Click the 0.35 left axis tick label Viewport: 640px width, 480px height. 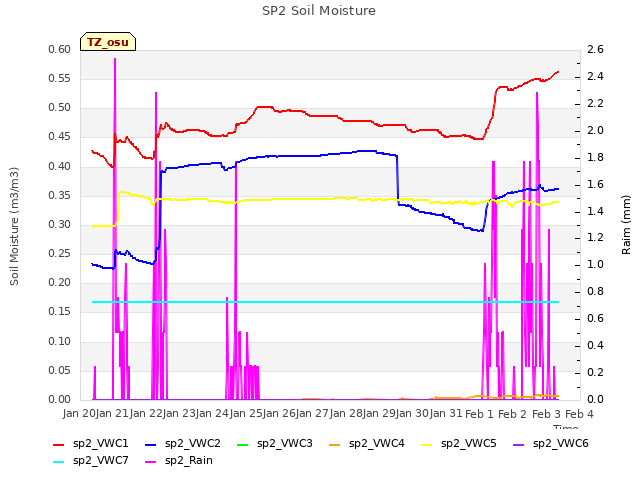(x=60, y=196)
